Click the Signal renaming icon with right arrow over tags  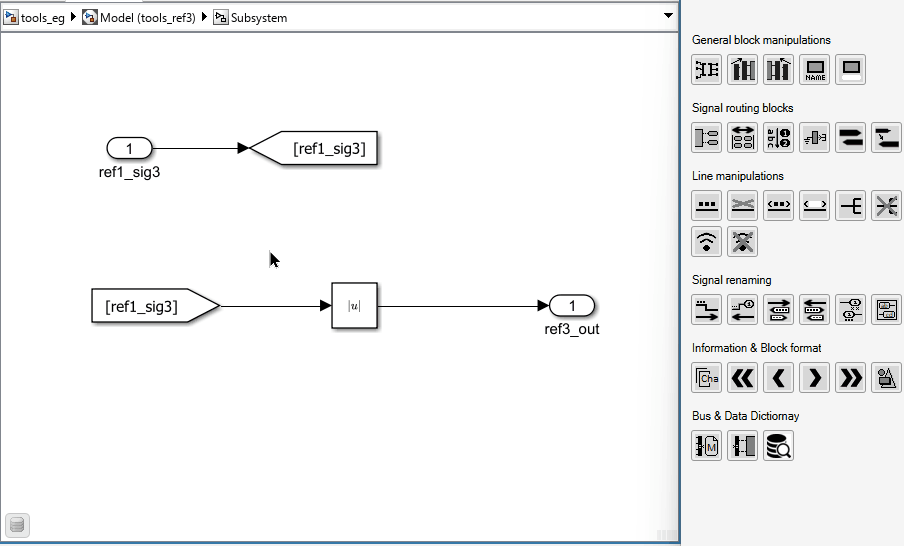(x=778, y=310)
